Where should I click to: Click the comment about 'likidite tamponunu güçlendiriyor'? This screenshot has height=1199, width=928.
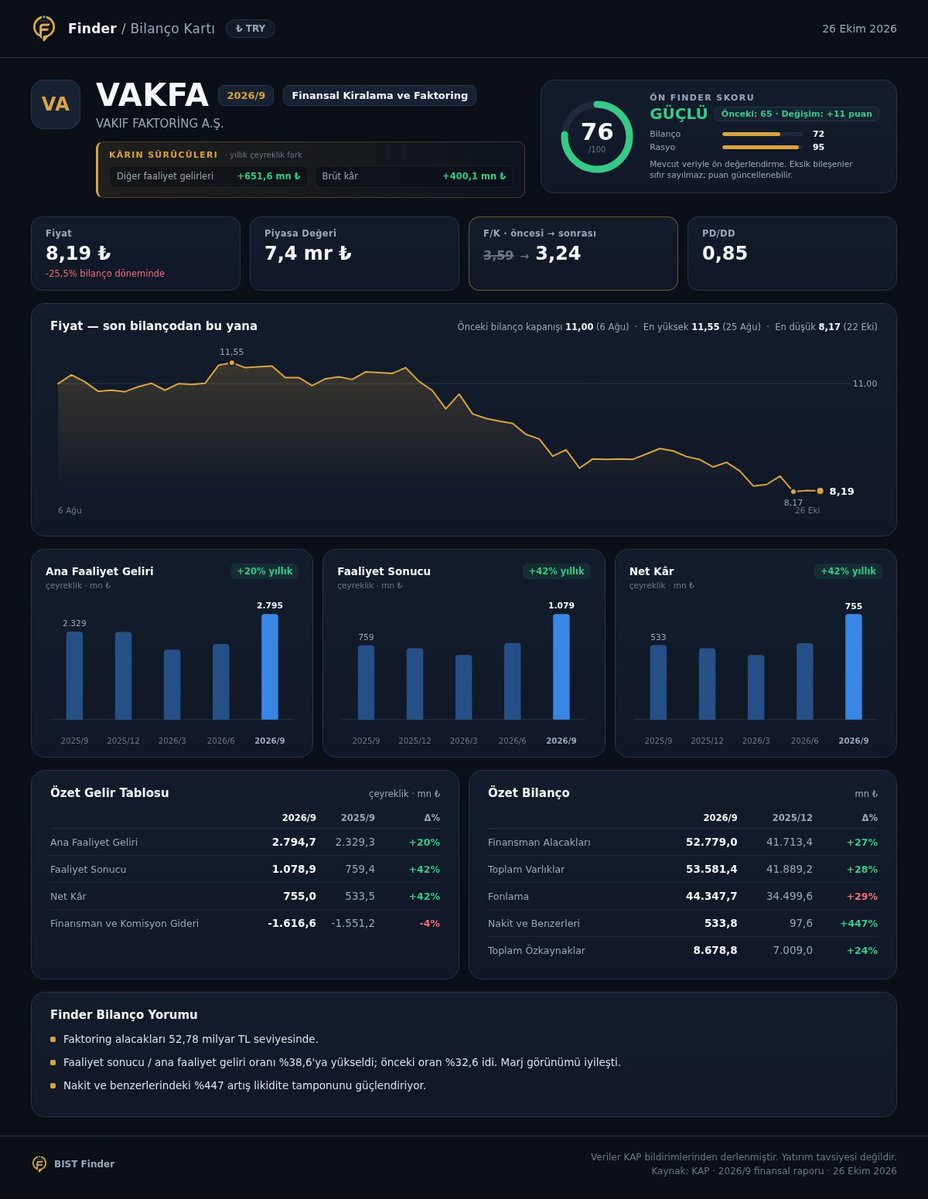pos(245,1085)
